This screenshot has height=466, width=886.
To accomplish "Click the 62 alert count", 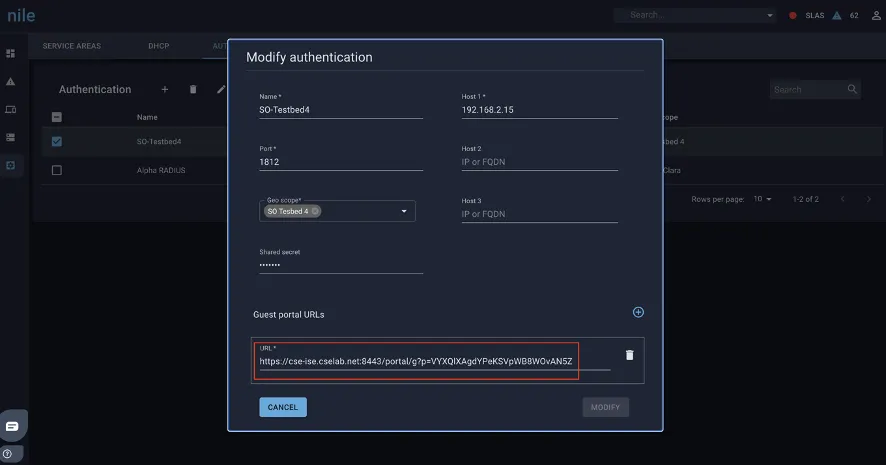I will [x=854, y=15].
